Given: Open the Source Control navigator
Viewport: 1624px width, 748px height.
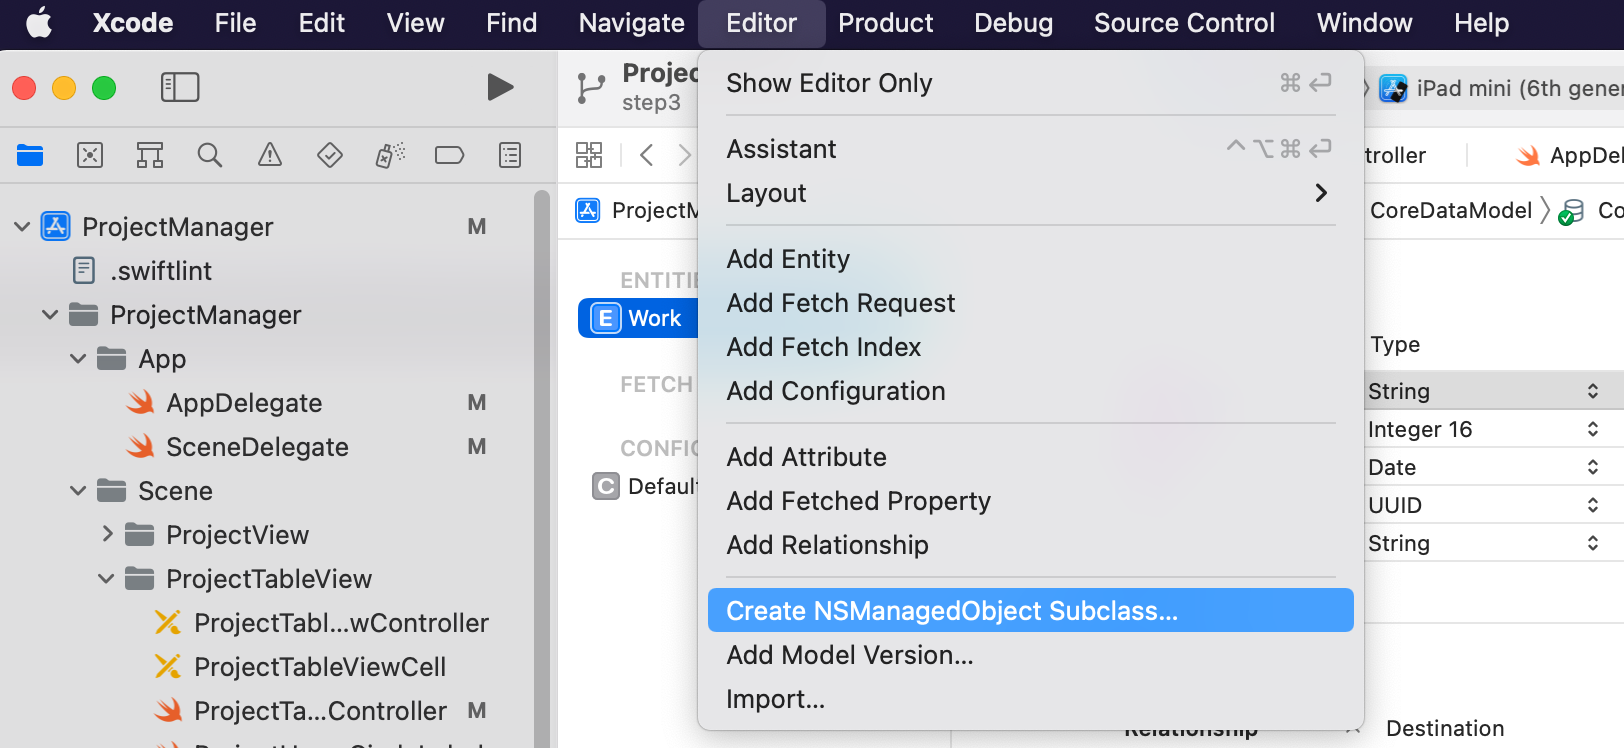Looking at the screenshot, I should (90, 155).
